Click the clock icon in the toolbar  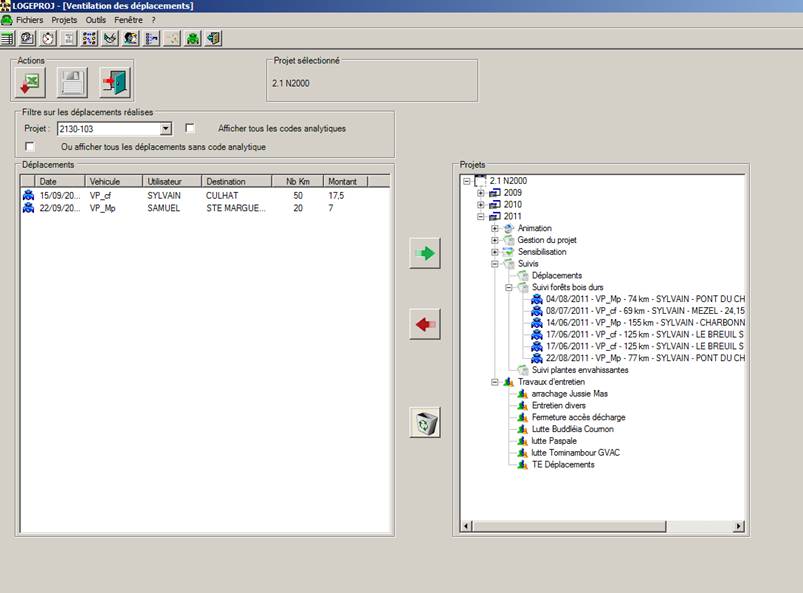tap(47, 38)
